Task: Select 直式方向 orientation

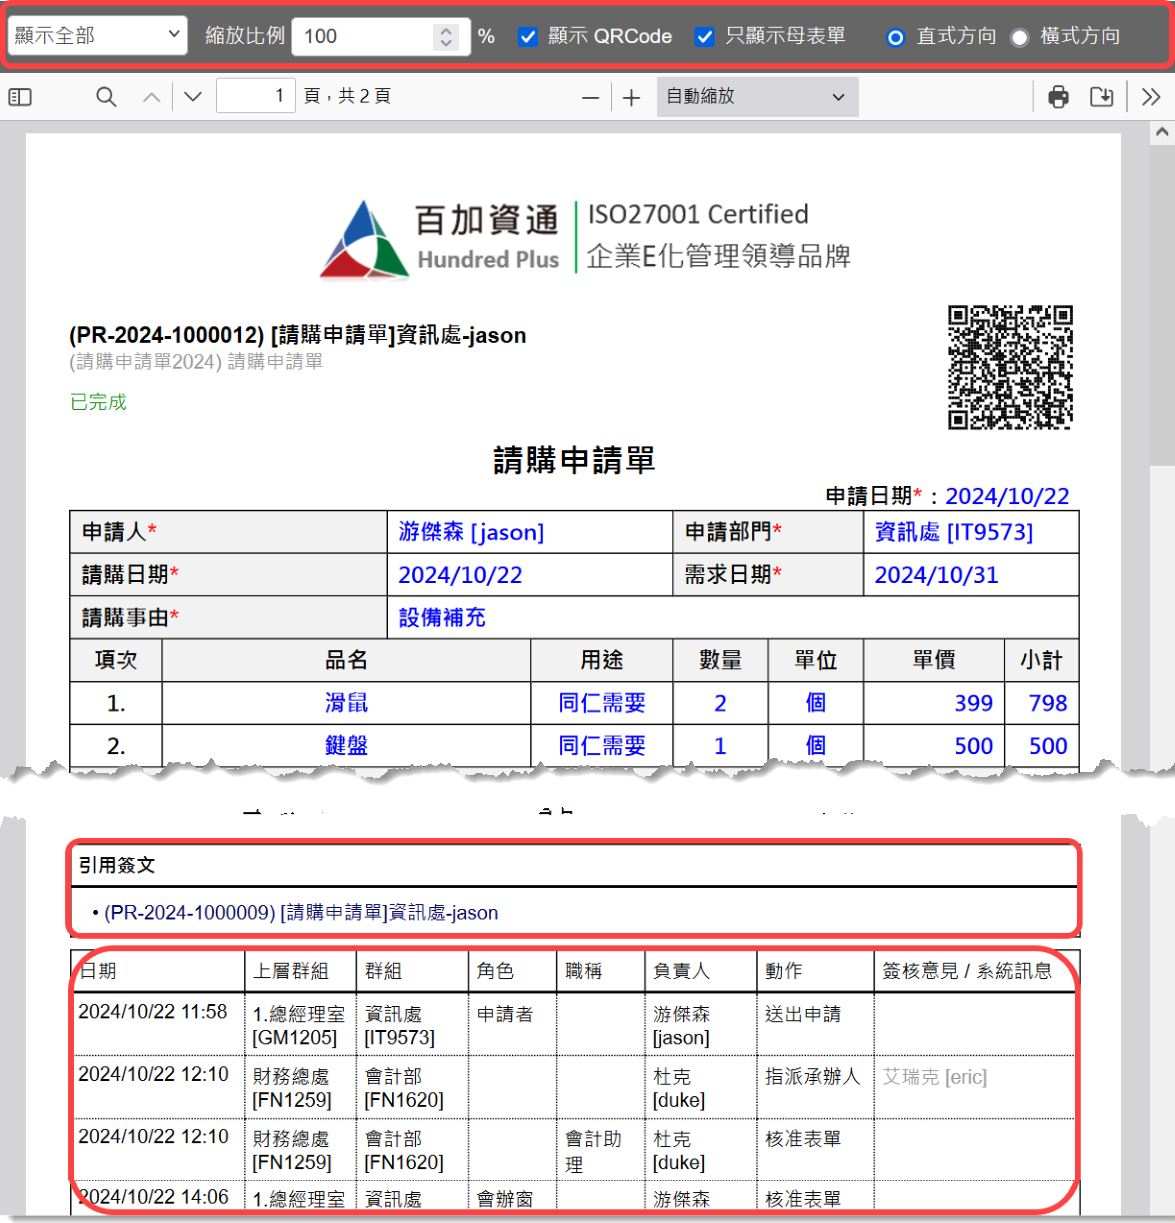Action: coord(896,38)
